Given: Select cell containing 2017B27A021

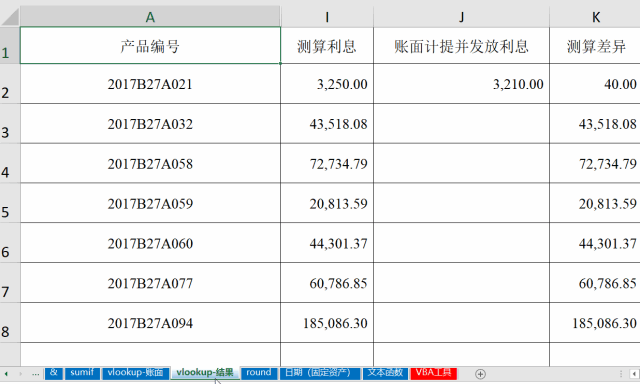Looking at the screenshot, I should (x=150, y=84).
